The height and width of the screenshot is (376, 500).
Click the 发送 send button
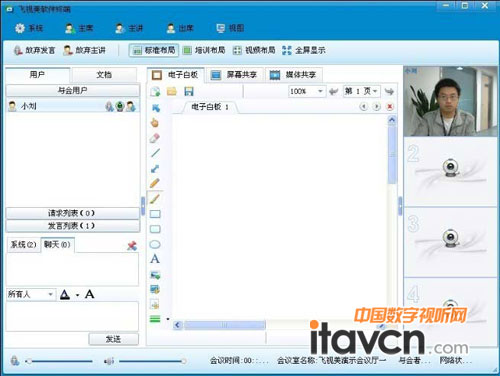pos(113,339)
